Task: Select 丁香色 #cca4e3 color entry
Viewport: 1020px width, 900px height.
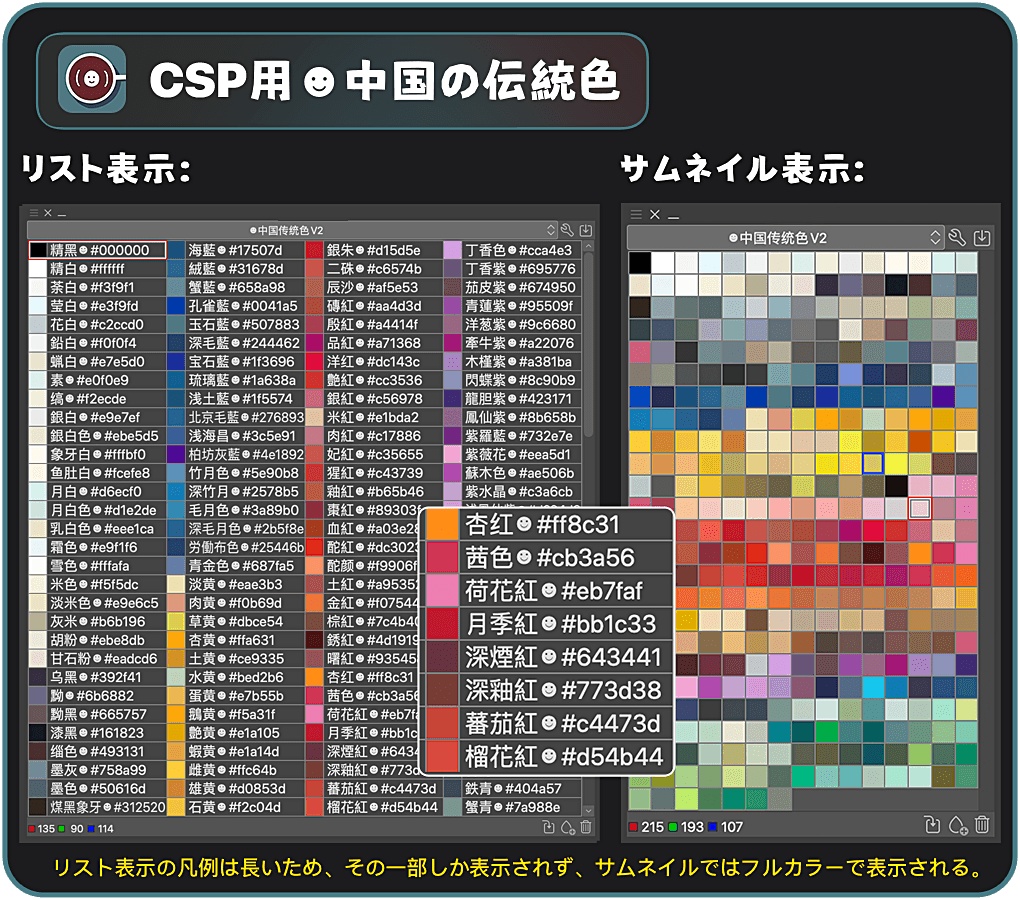Action: 512,250
